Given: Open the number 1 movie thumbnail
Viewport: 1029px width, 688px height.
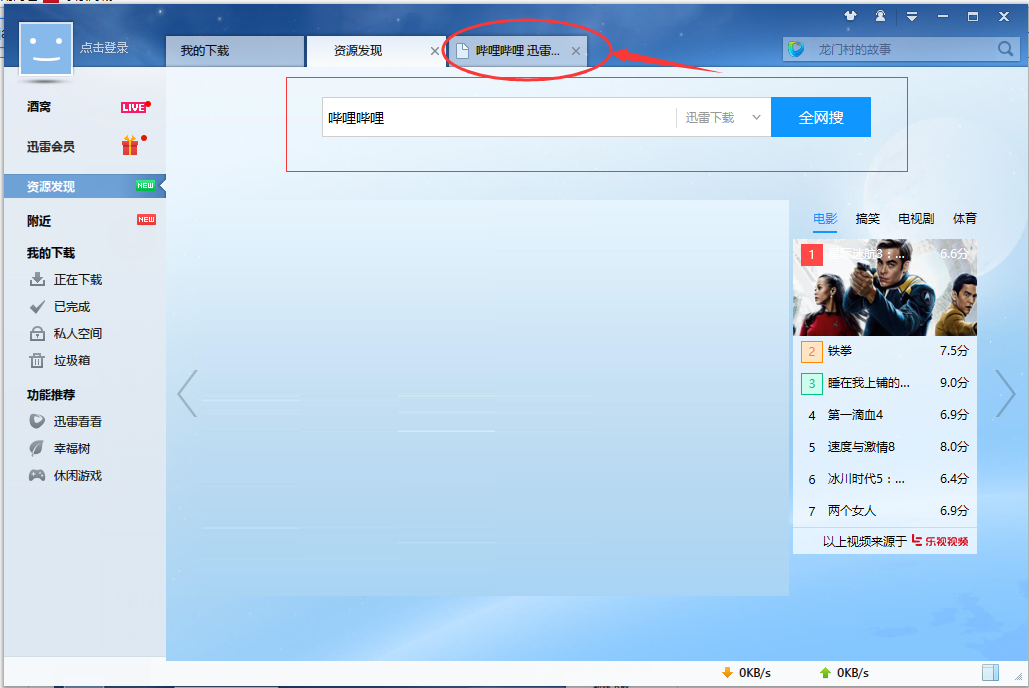Looking at the screenshot, I should [885, 288].
